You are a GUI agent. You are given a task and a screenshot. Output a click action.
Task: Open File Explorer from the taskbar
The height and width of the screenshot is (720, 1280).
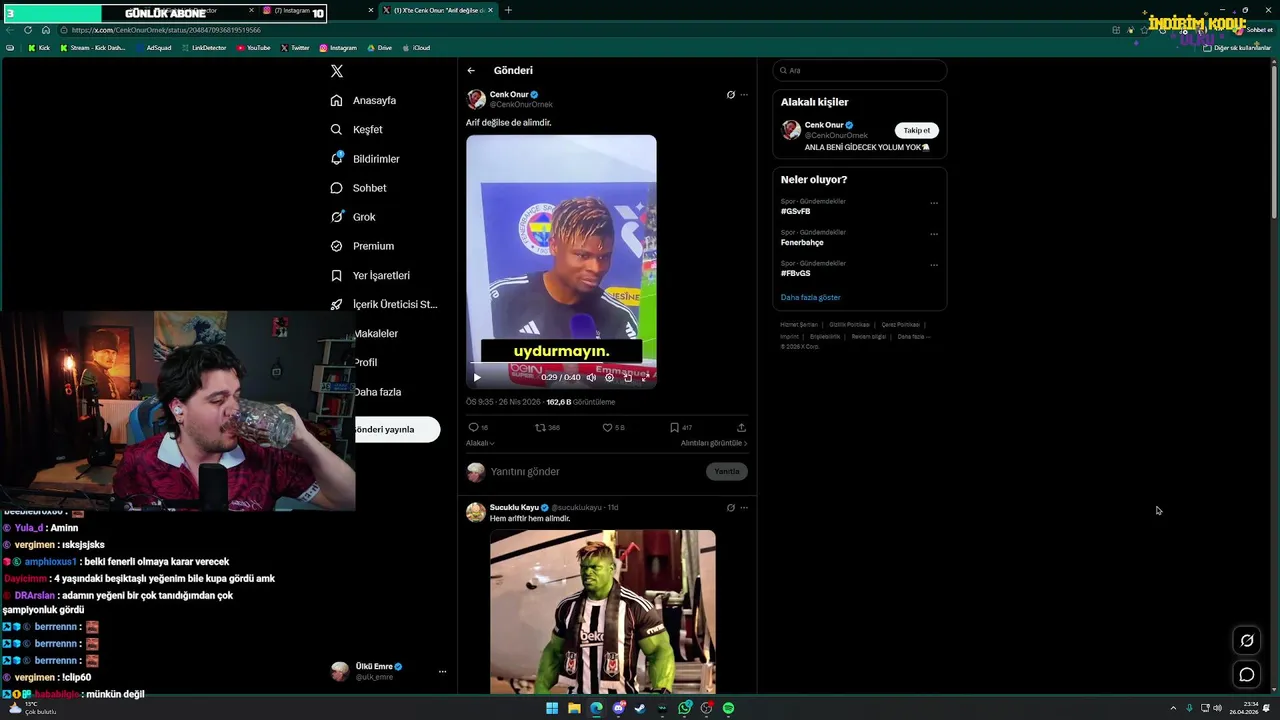point(574,708)
